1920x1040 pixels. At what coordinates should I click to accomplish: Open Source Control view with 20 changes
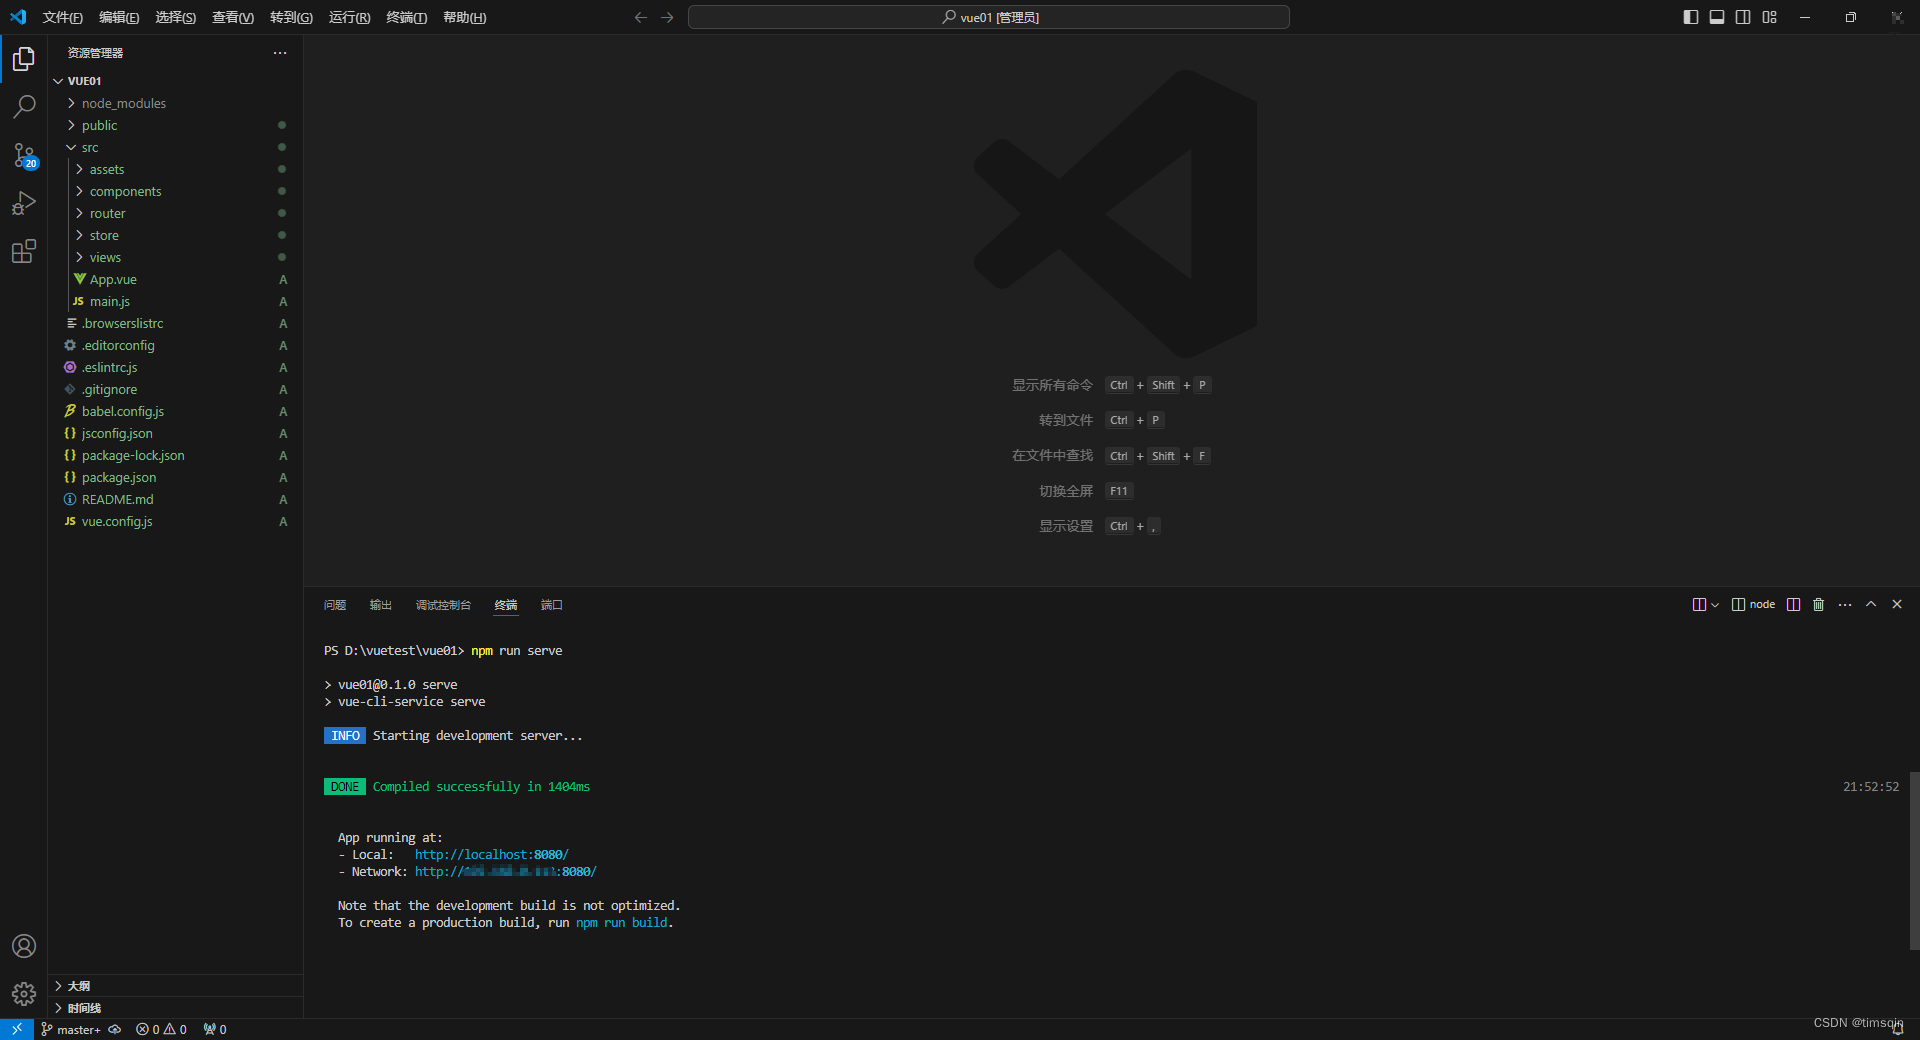point(24,155)
